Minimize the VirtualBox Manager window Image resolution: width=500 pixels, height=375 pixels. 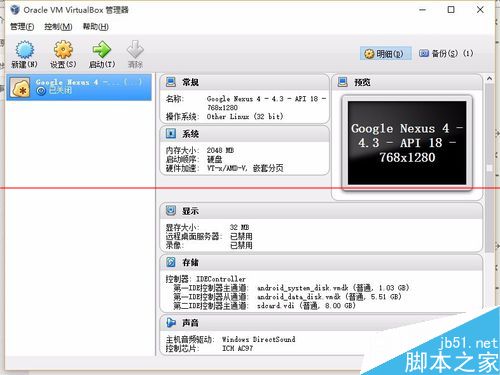(422, 10)
